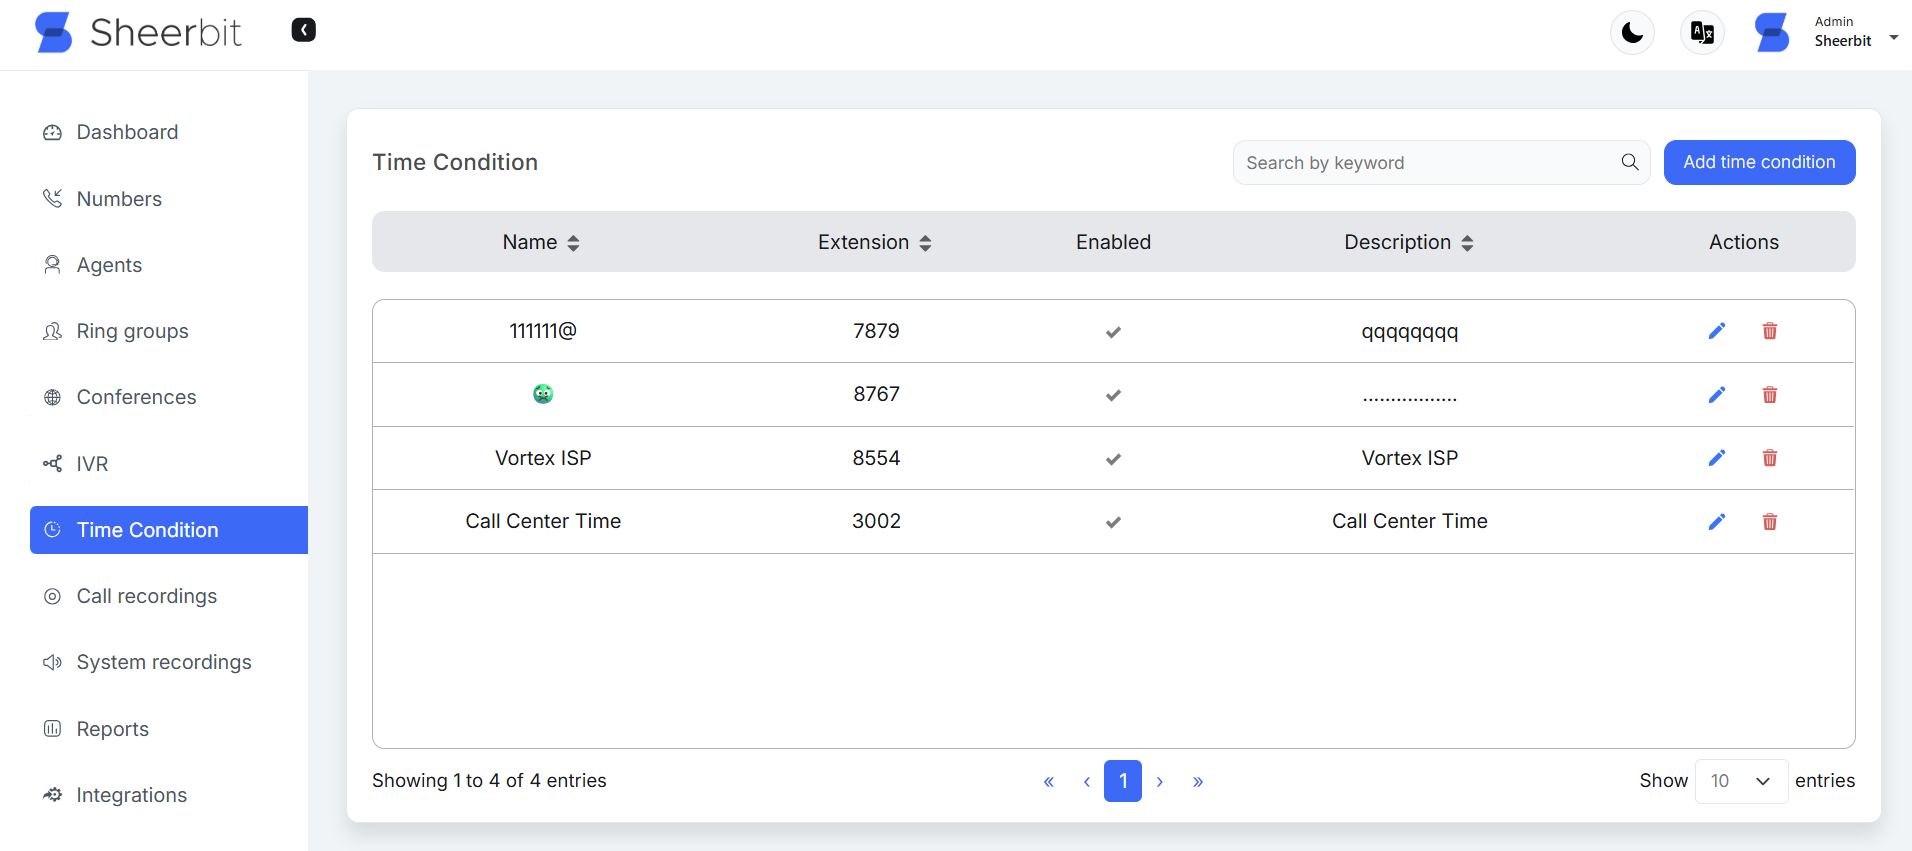Image resolution: width=1912 pixels, height=851 pixels.
Task: Toggle enabled checkmark for Vortex ISP
Action: click(1113, 459)
